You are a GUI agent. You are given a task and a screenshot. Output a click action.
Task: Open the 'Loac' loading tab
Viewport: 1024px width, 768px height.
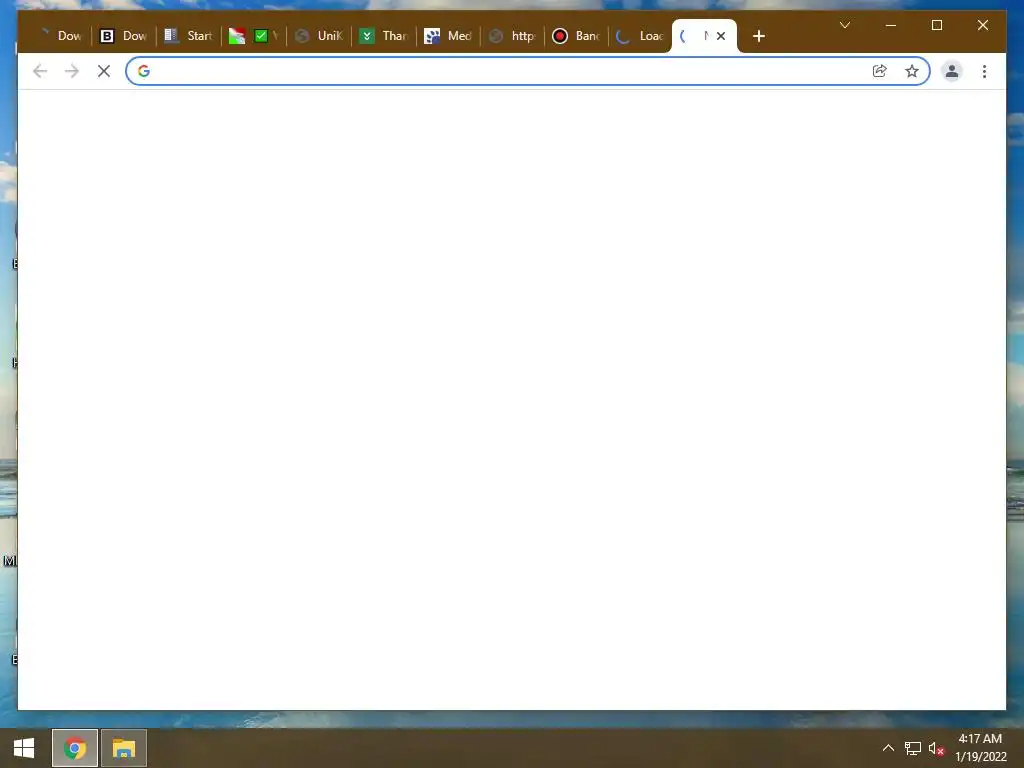pyautogui.click(x=640, y=36)
